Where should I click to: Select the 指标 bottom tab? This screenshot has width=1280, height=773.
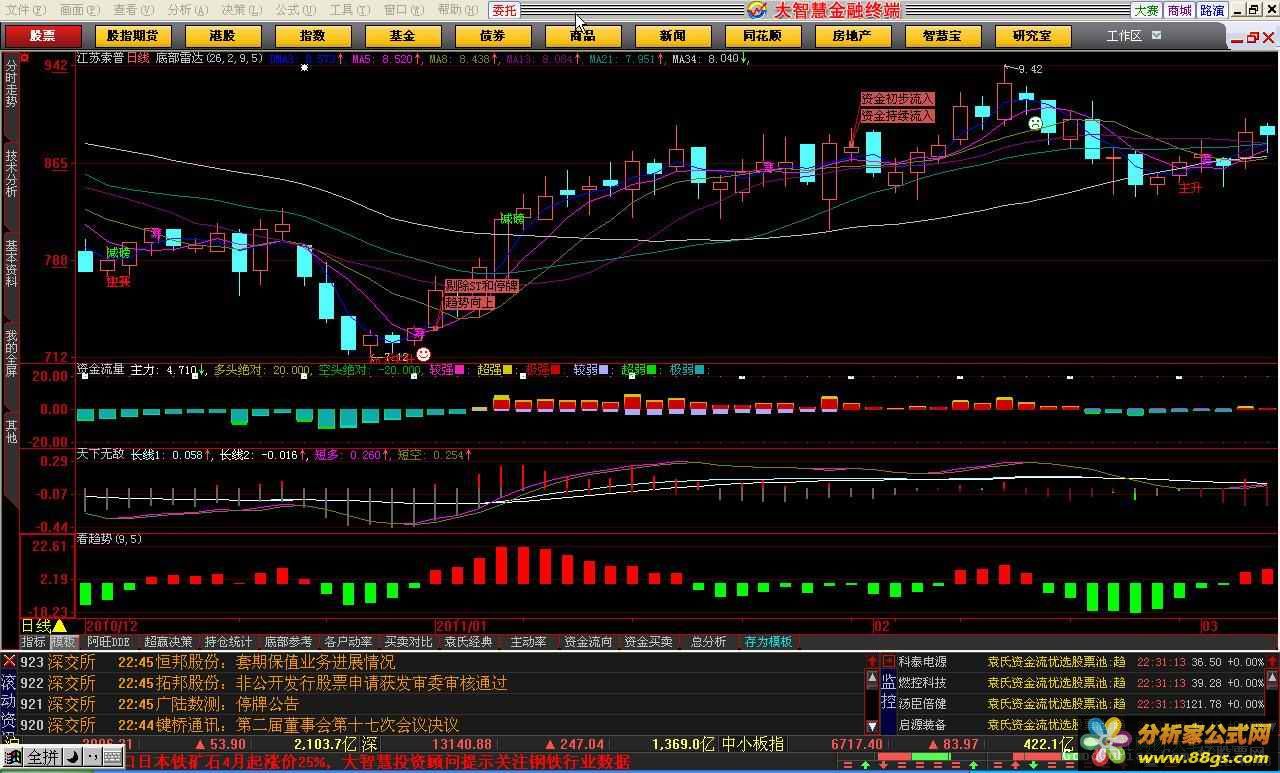click(x=33, y=642)
